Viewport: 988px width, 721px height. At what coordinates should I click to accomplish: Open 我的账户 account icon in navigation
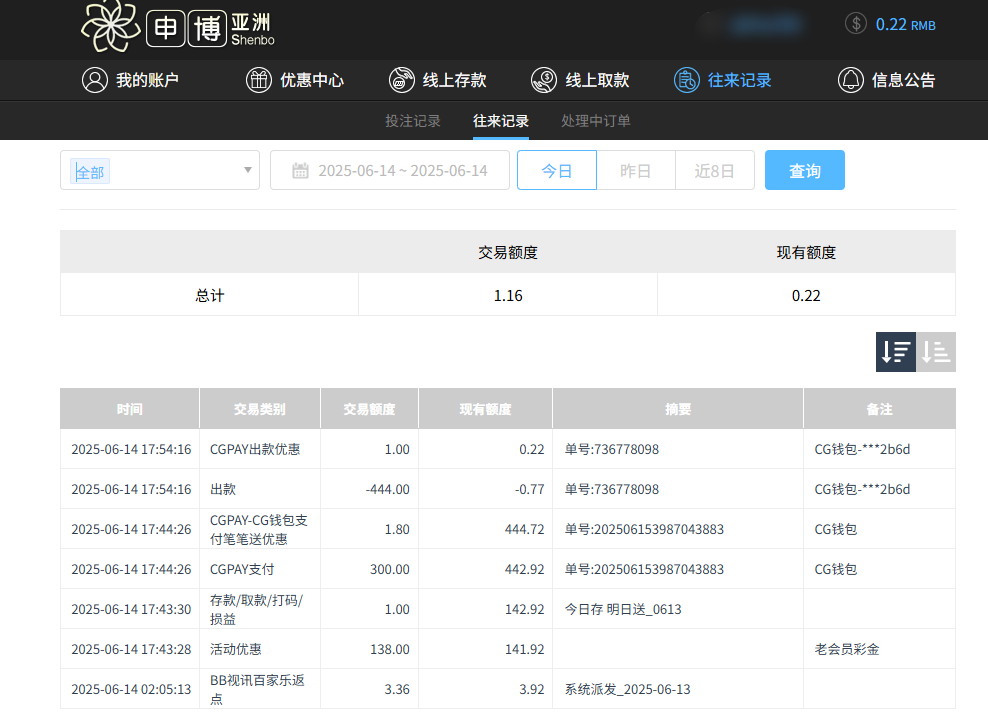click(95, 80)
